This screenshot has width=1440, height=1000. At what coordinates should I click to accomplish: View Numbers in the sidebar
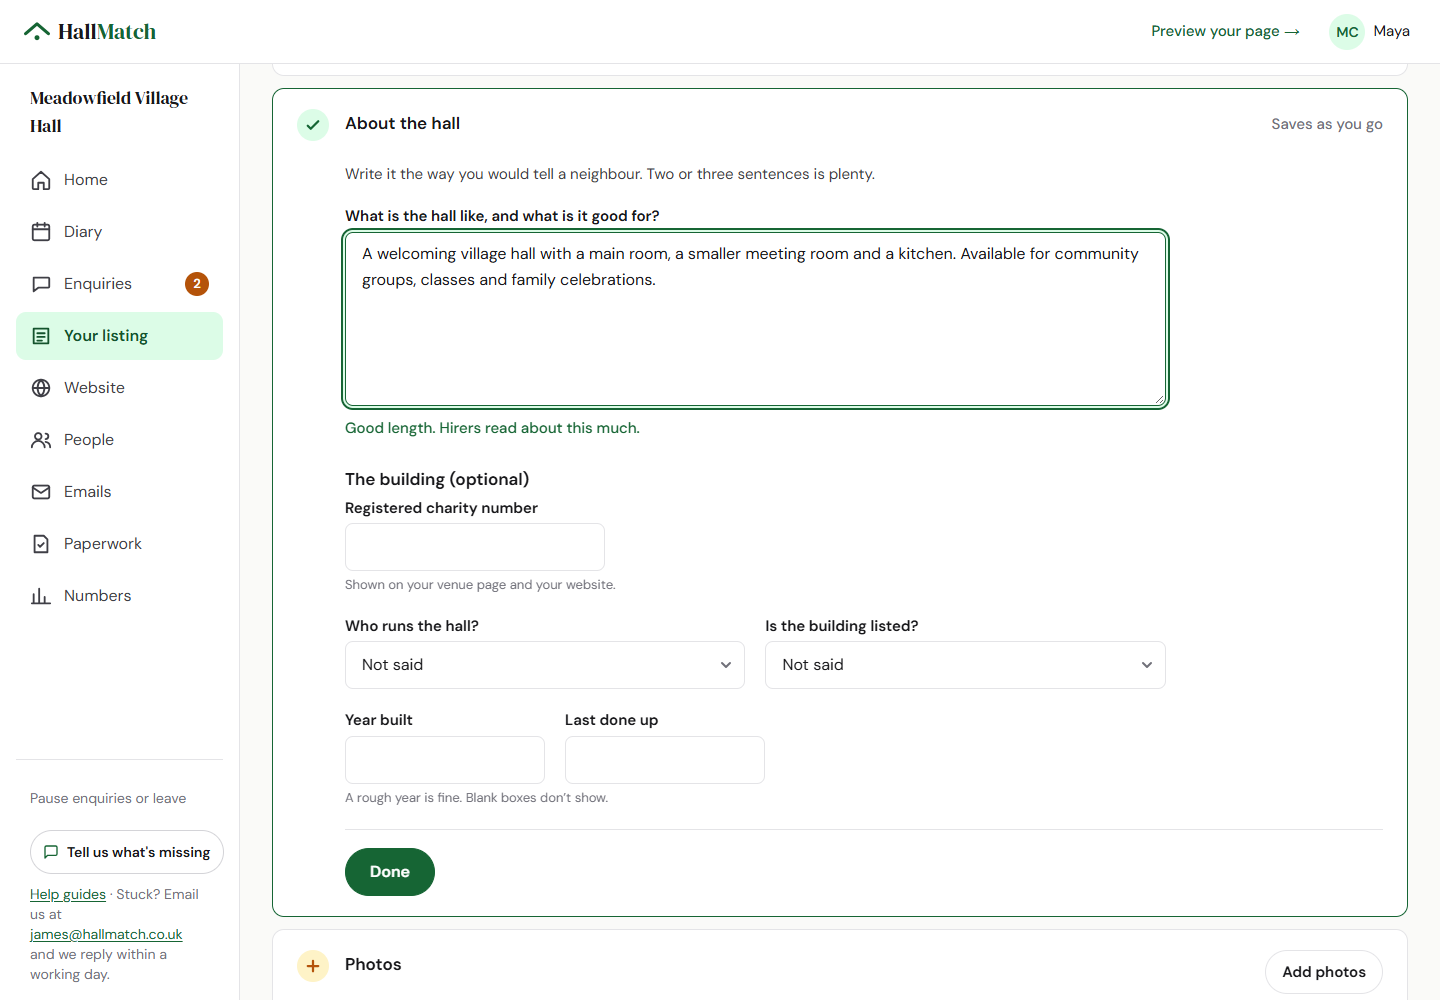[119, 596]
